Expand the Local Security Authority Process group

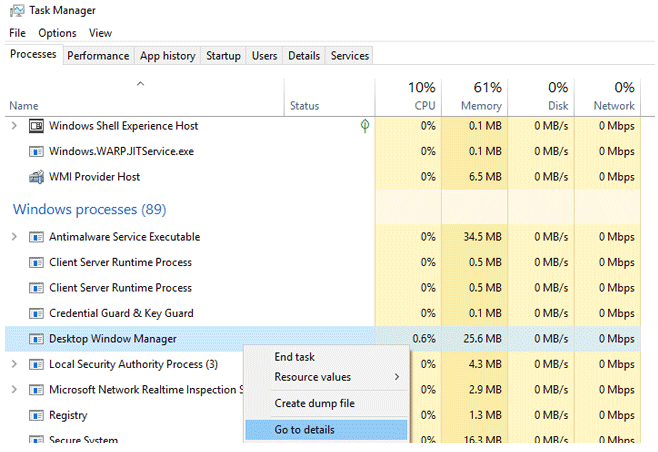click(14, 364)
